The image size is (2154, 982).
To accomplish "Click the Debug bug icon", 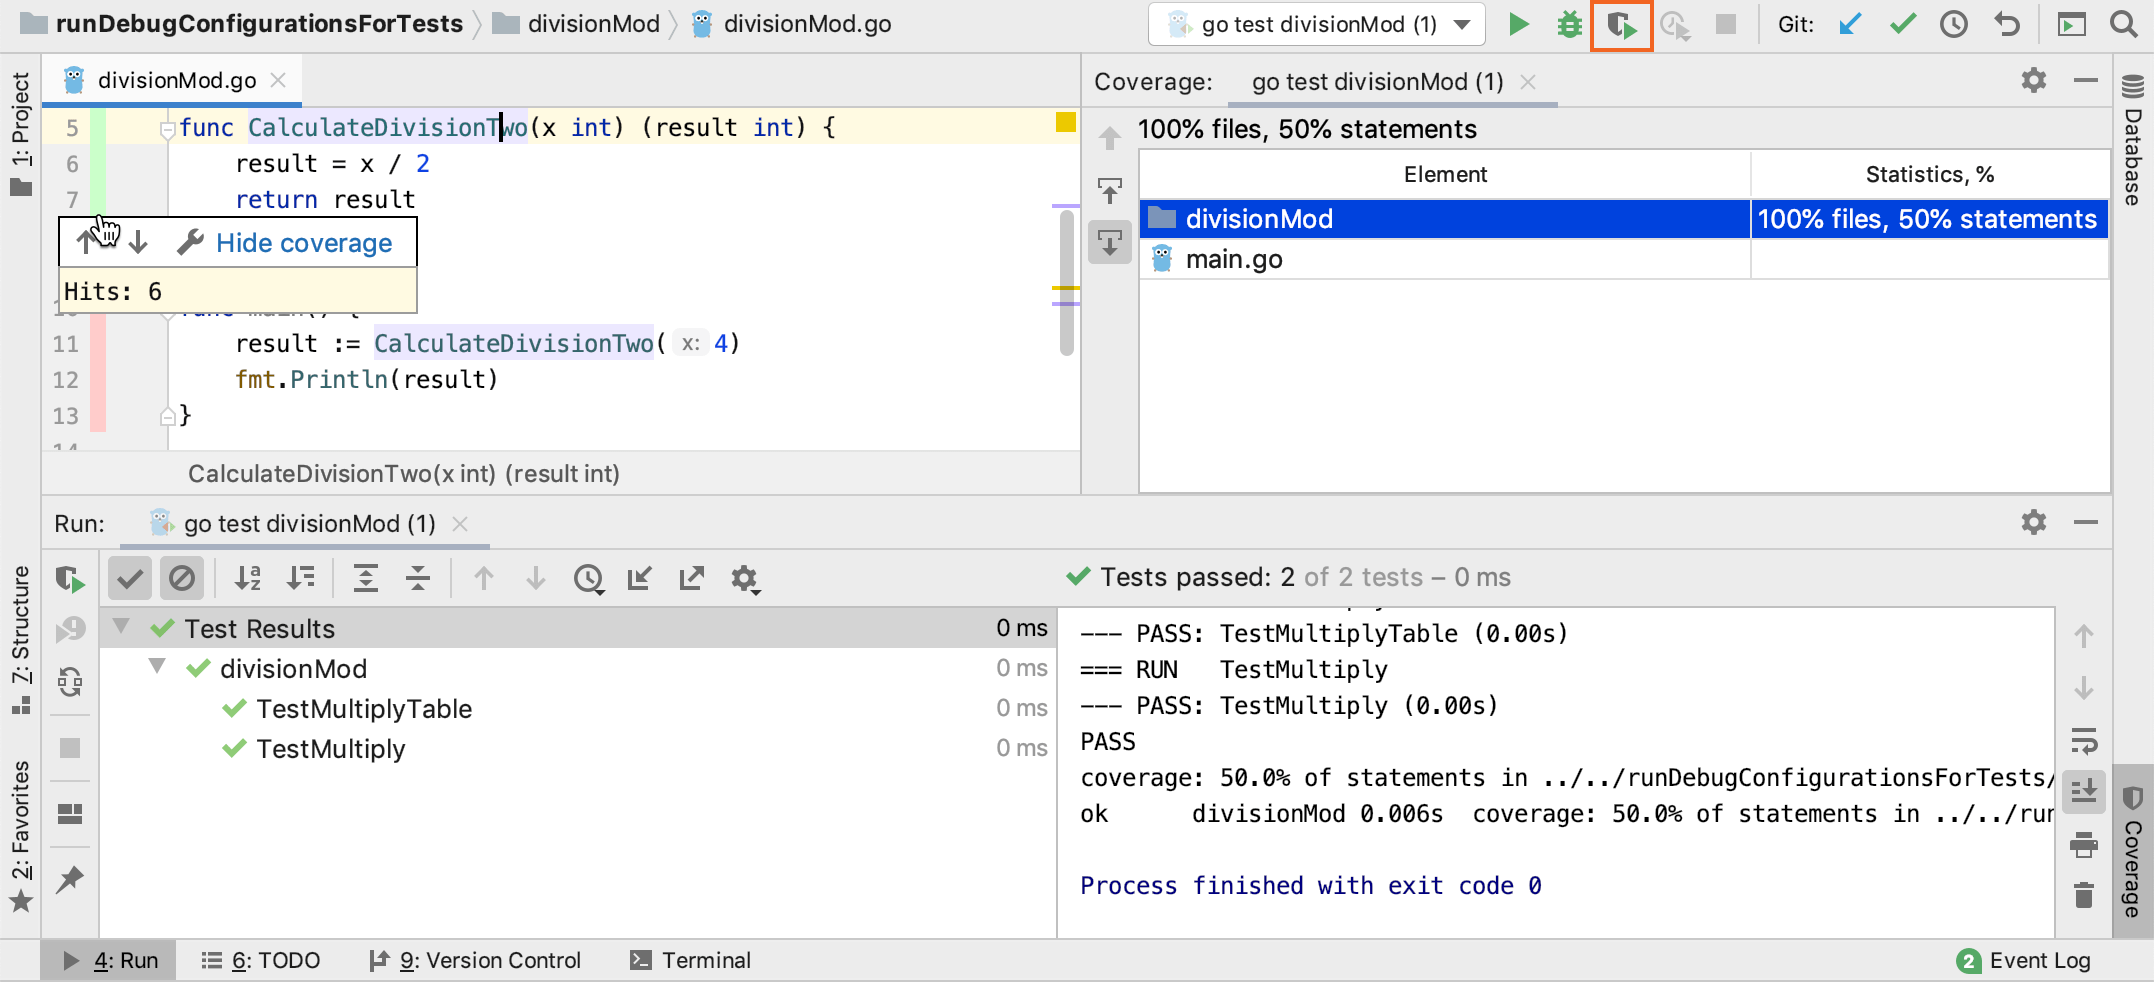I will pos(1570,24).
